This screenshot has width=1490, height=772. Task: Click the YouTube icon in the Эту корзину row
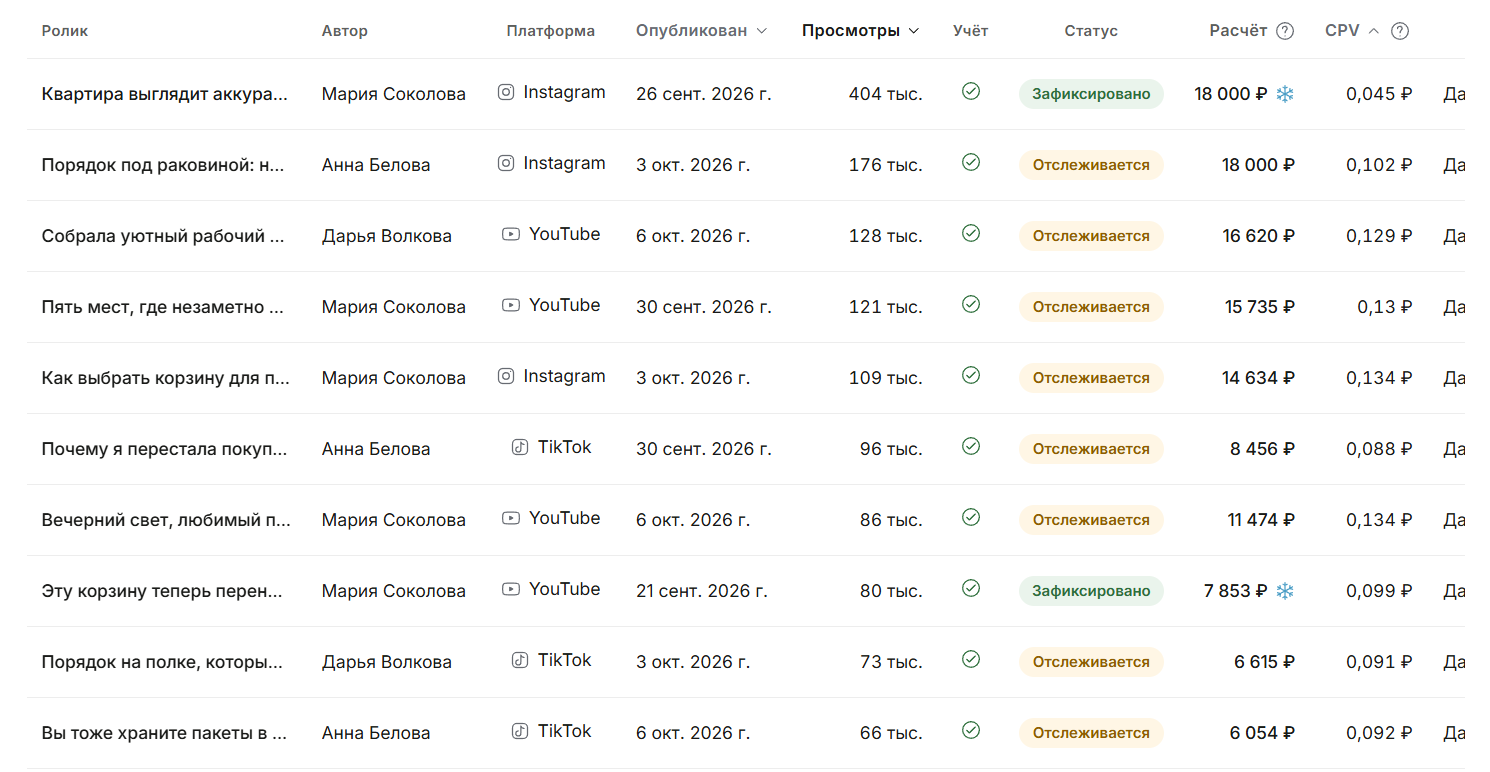511,589
